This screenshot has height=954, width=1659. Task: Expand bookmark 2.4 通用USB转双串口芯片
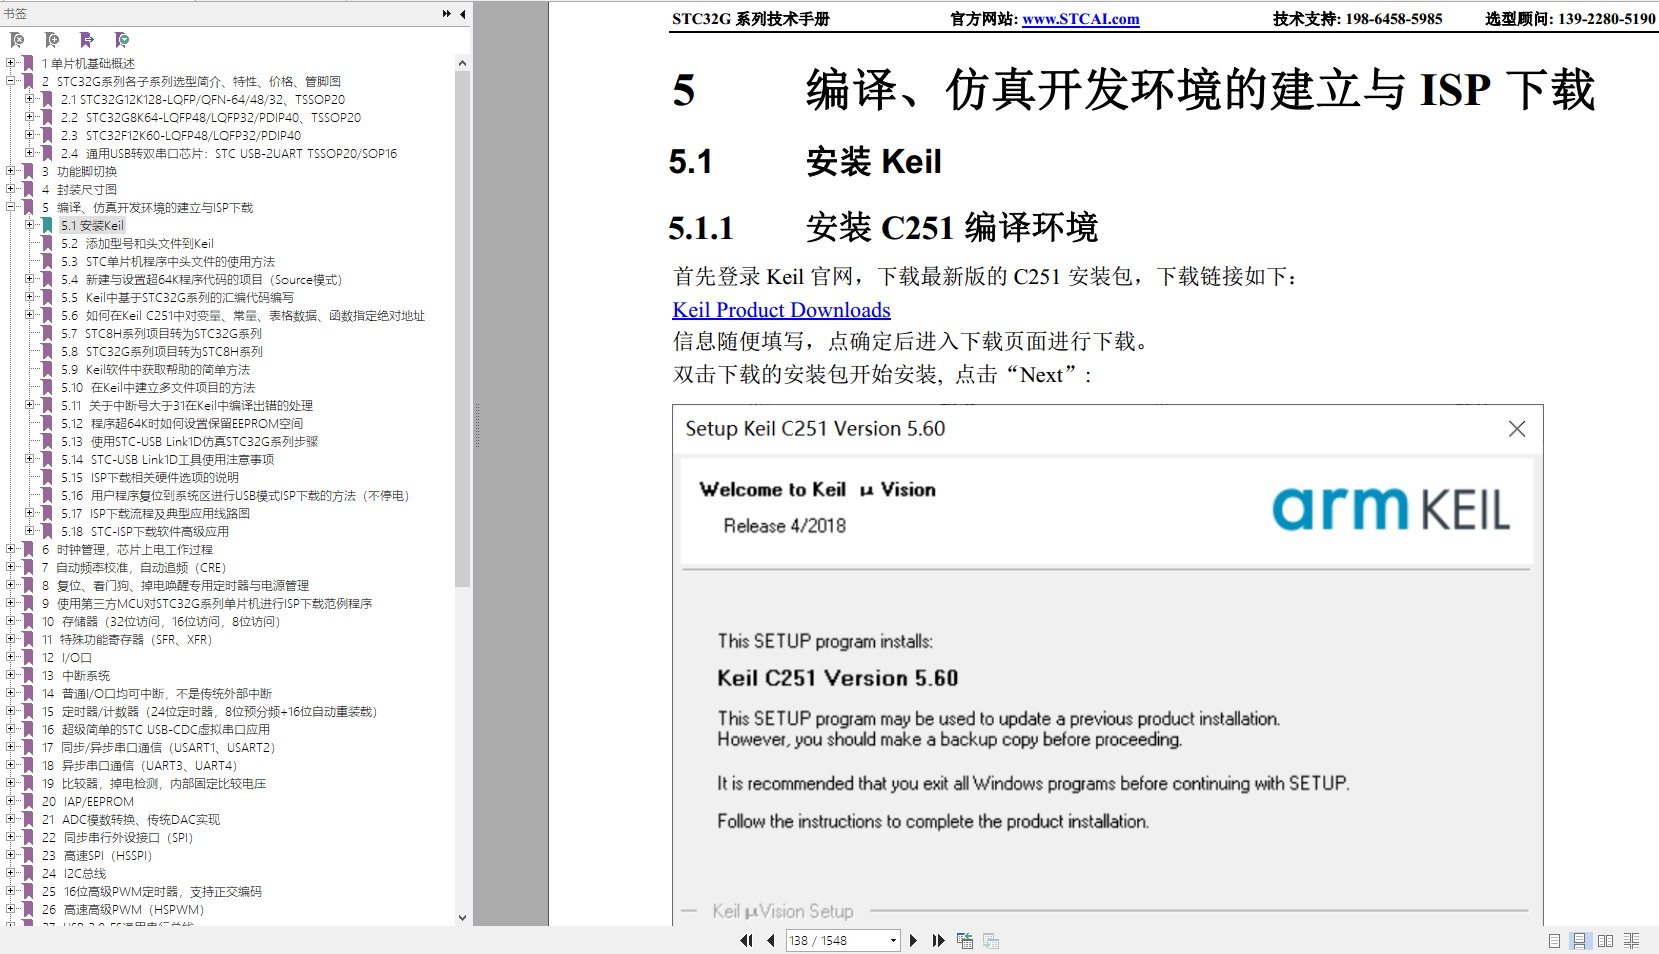pyautogui.click(x=29, y=152)
